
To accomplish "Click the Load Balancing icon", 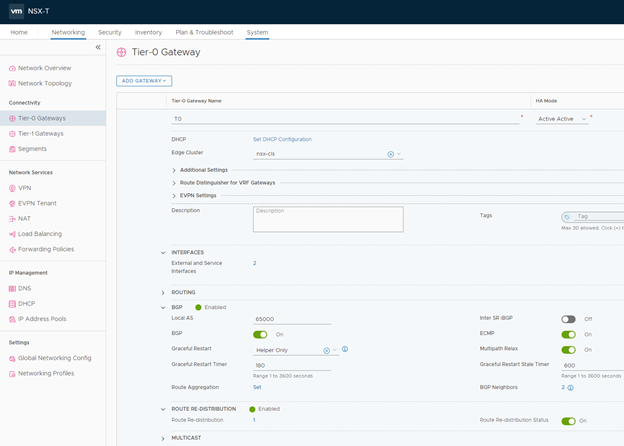I will (x=12, y=234).
